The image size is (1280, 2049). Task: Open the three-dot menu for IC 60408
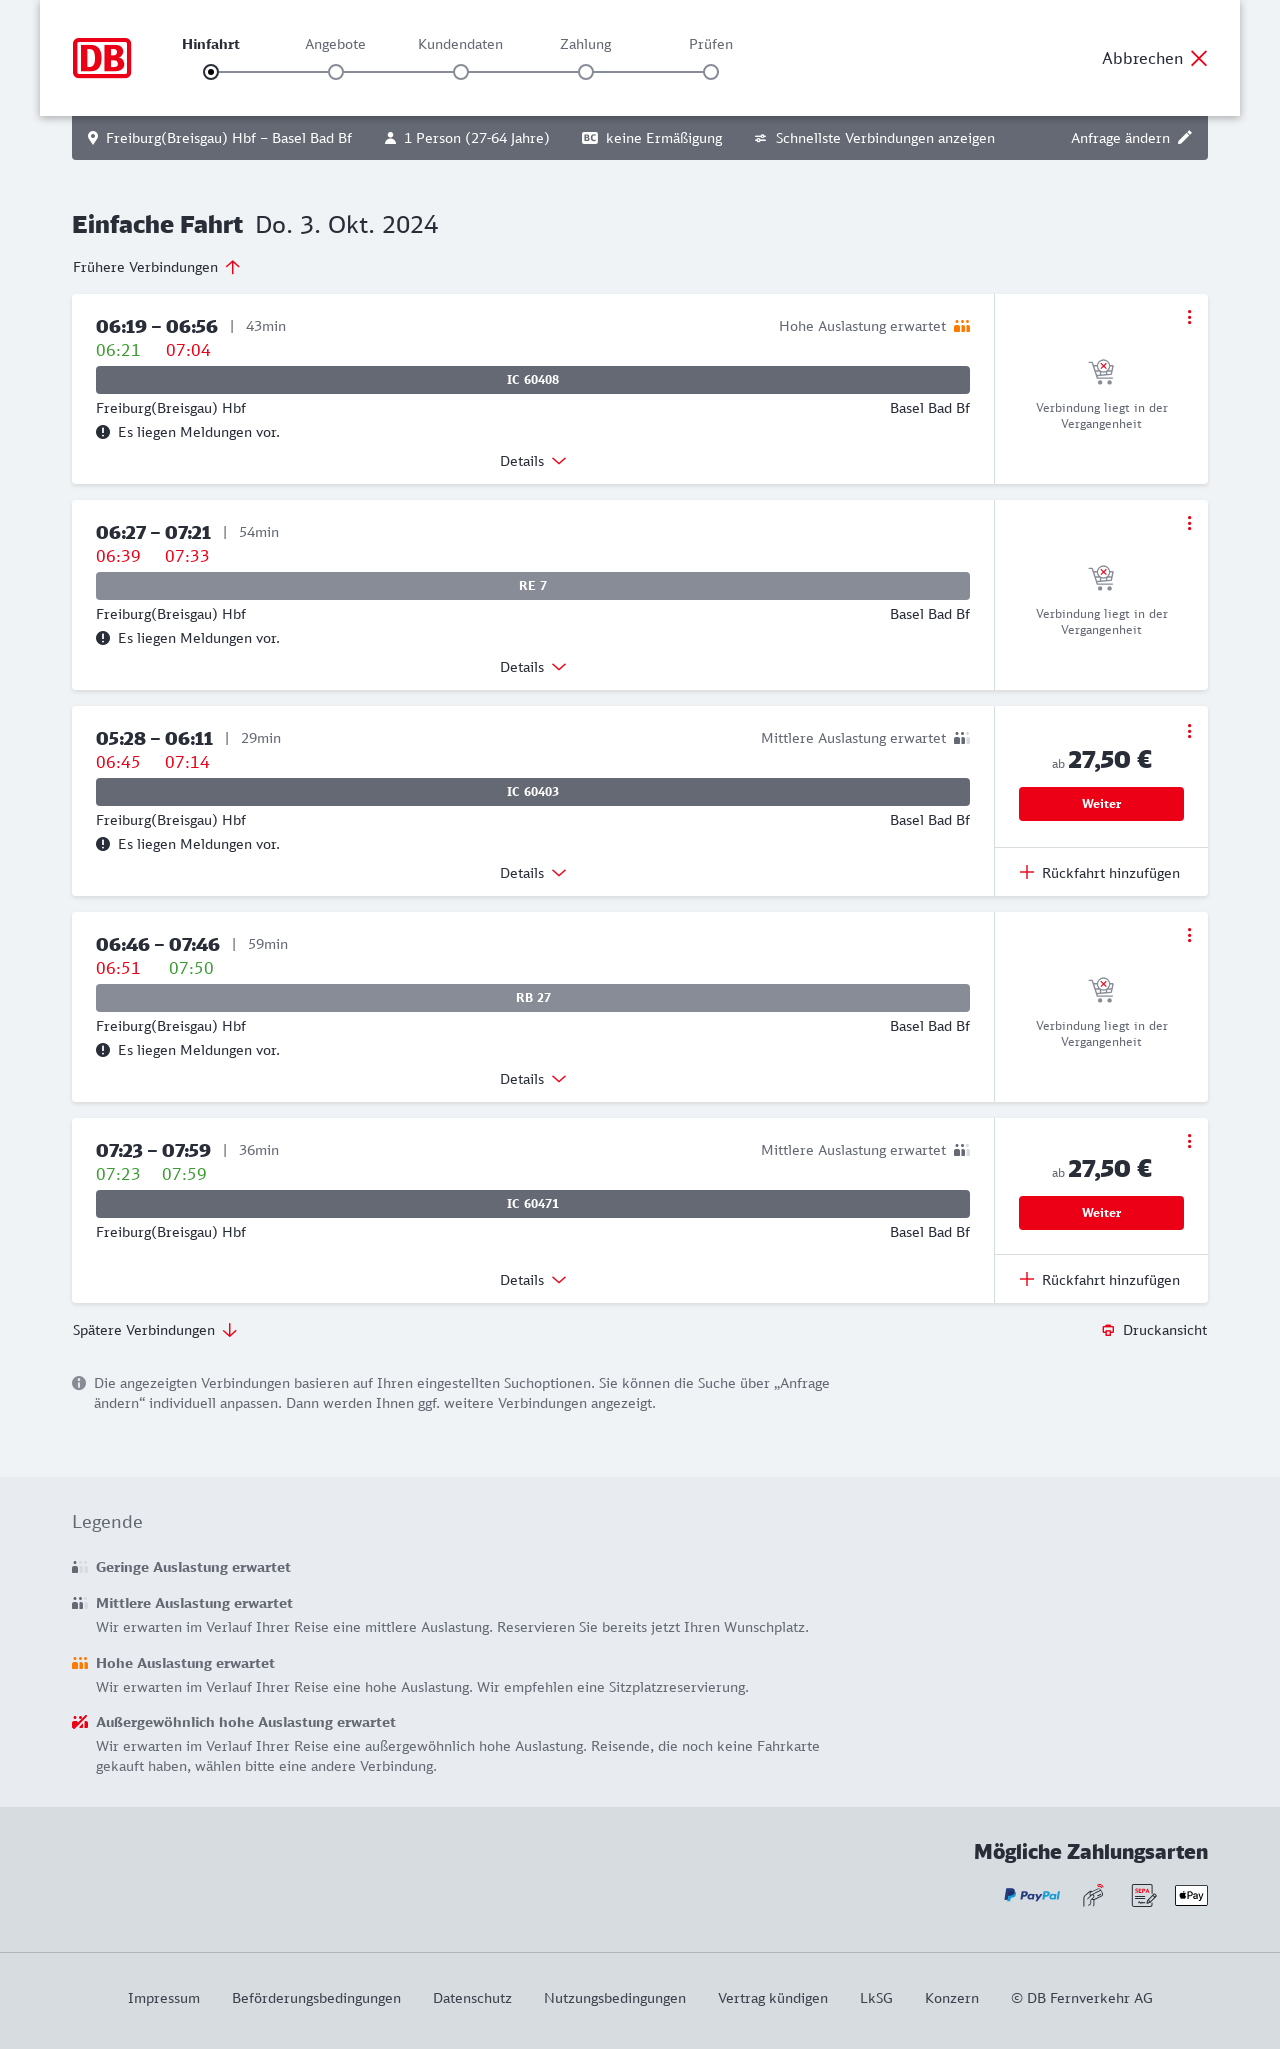pyautogui.click(x=1189, y=317)
